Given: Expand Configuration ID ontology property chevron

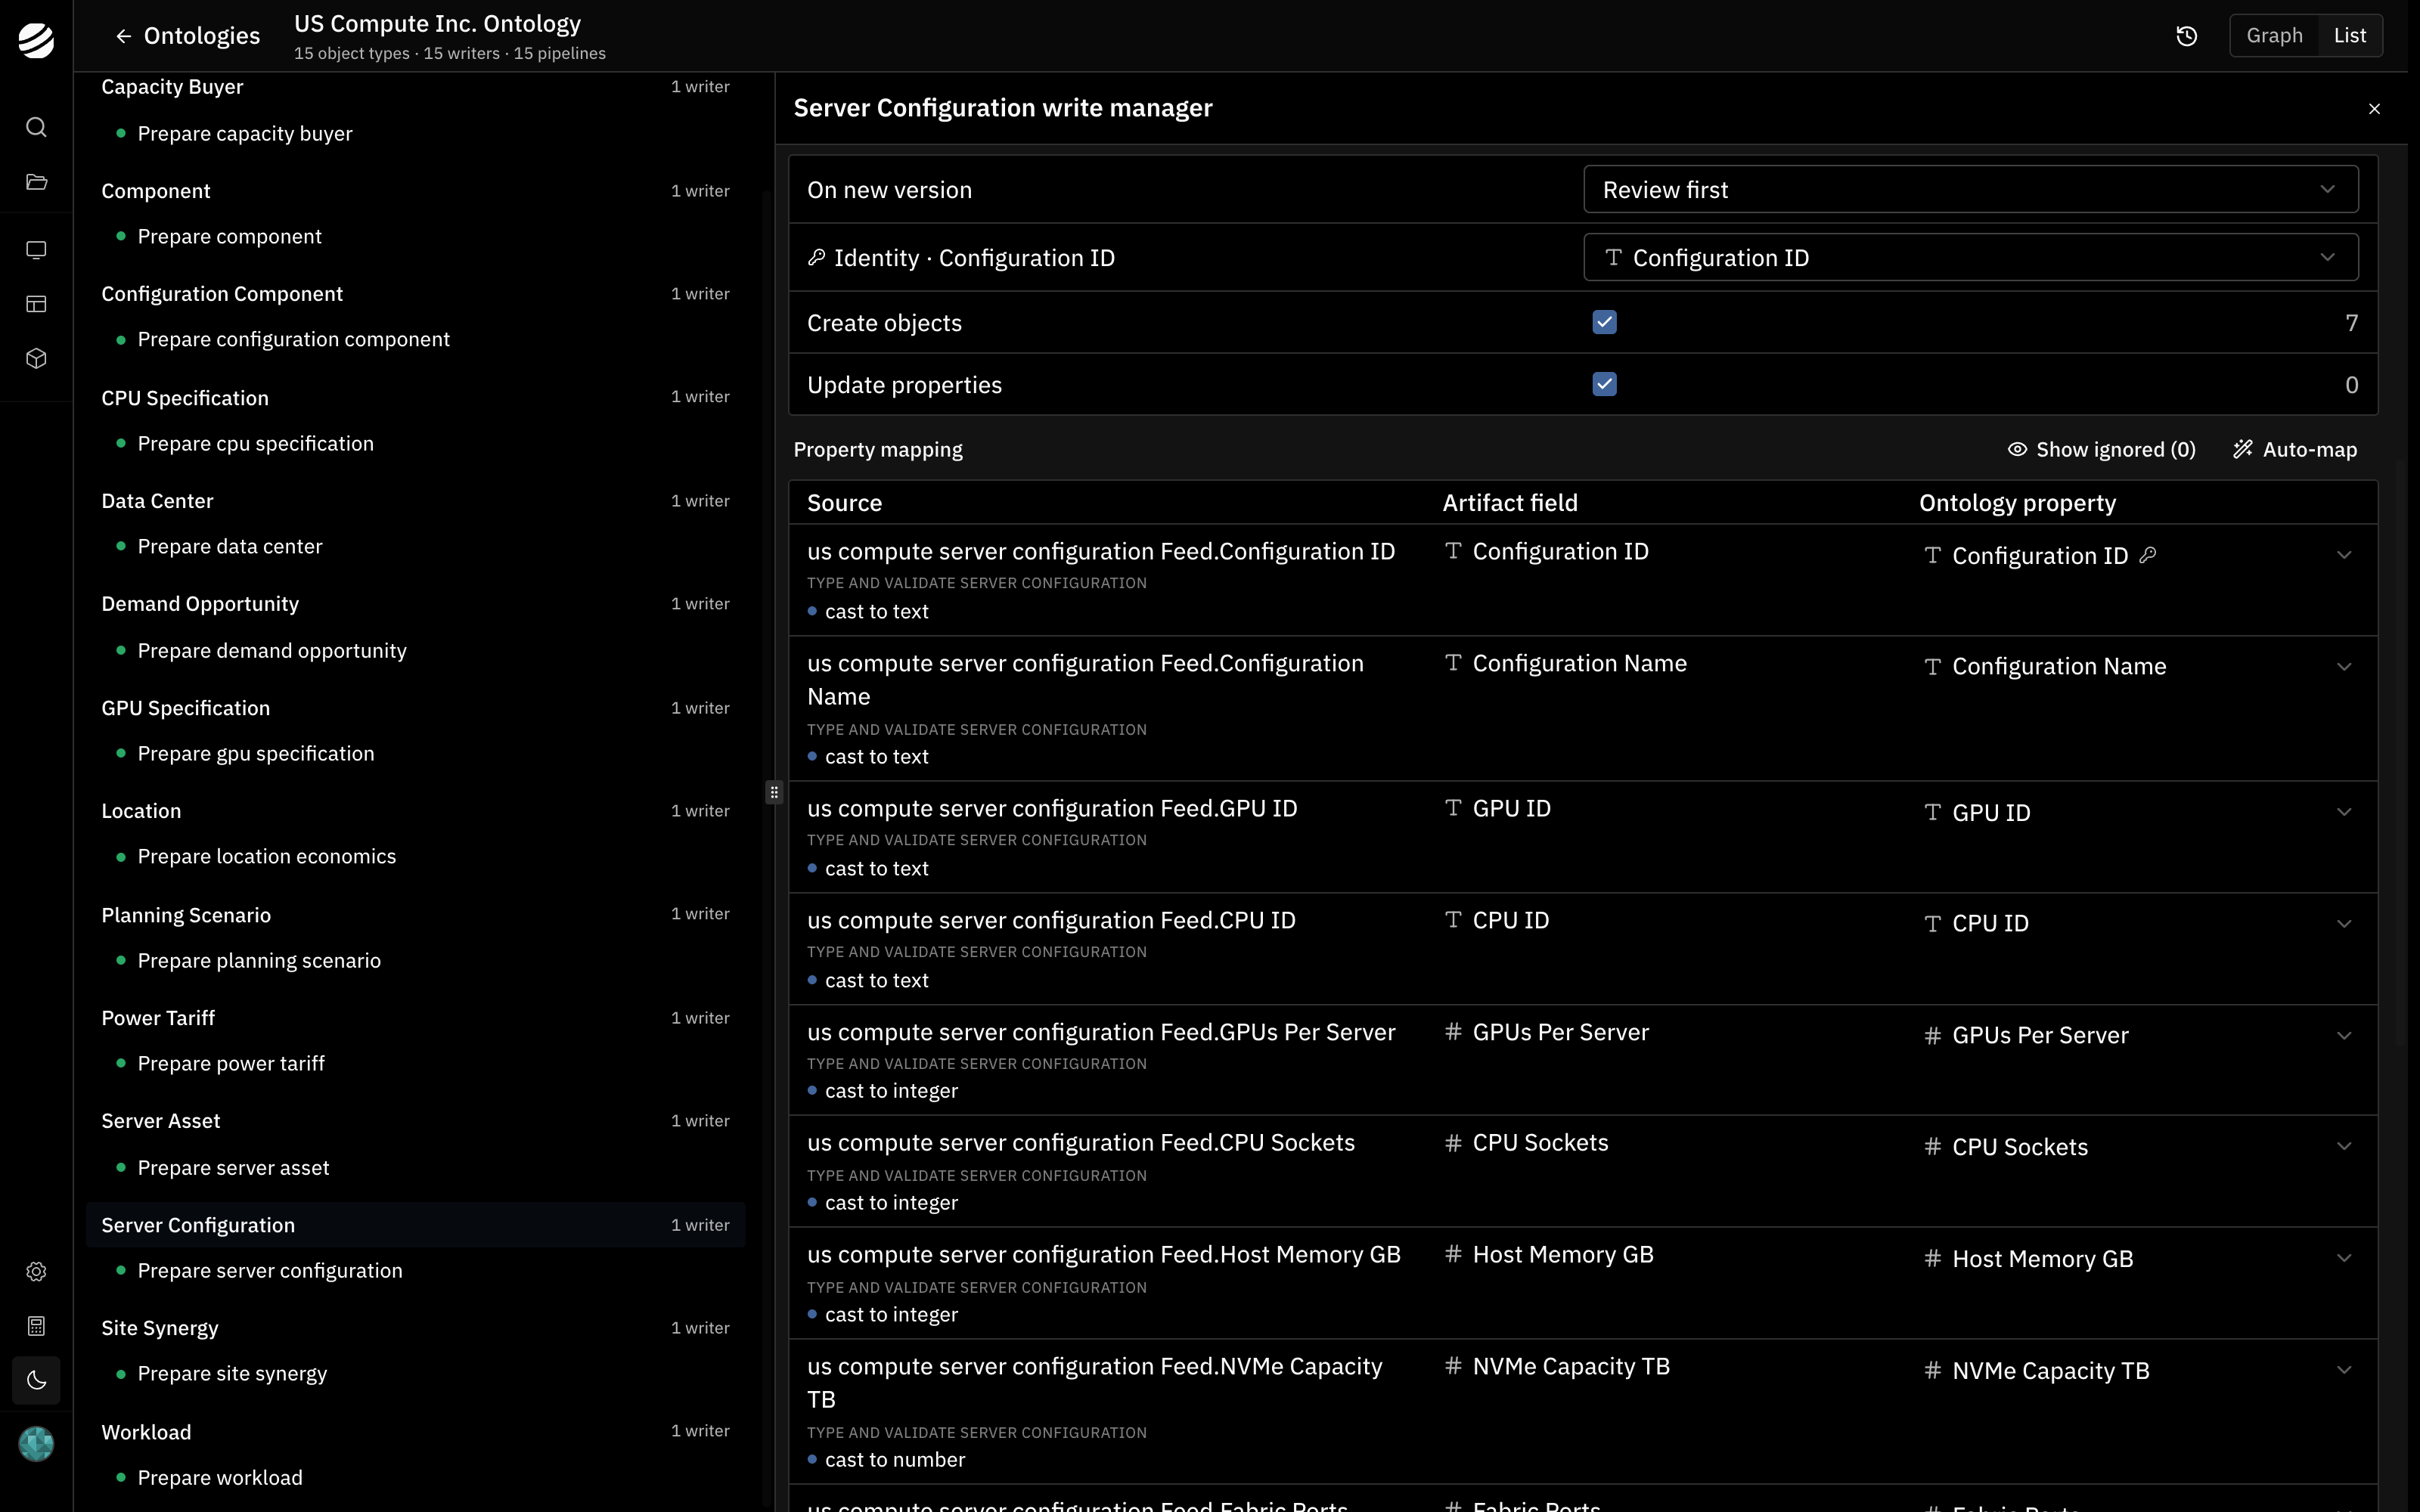Looking at the screenshot, I should click(2343, 555).
